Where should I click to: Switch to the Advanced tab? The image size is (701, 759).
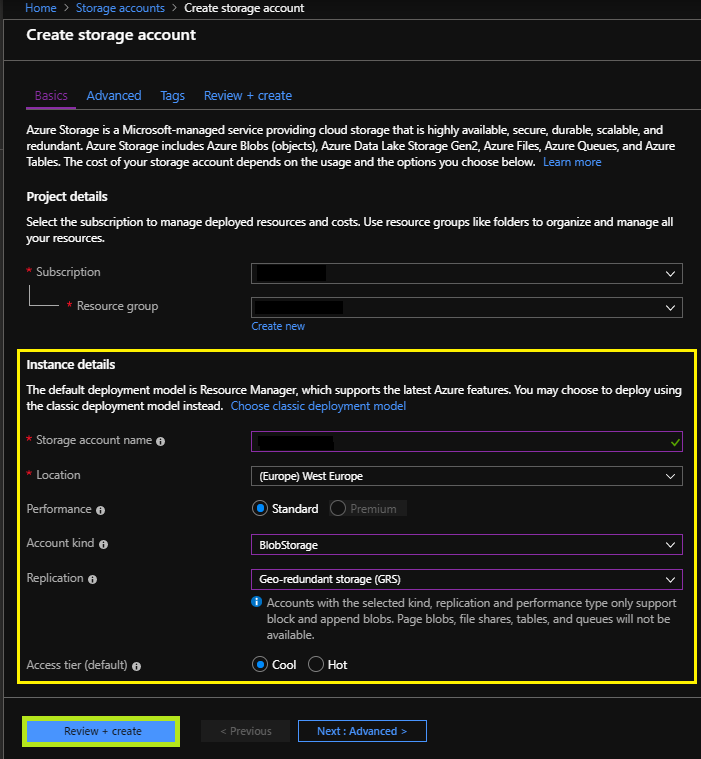click(x=114, y=96)
